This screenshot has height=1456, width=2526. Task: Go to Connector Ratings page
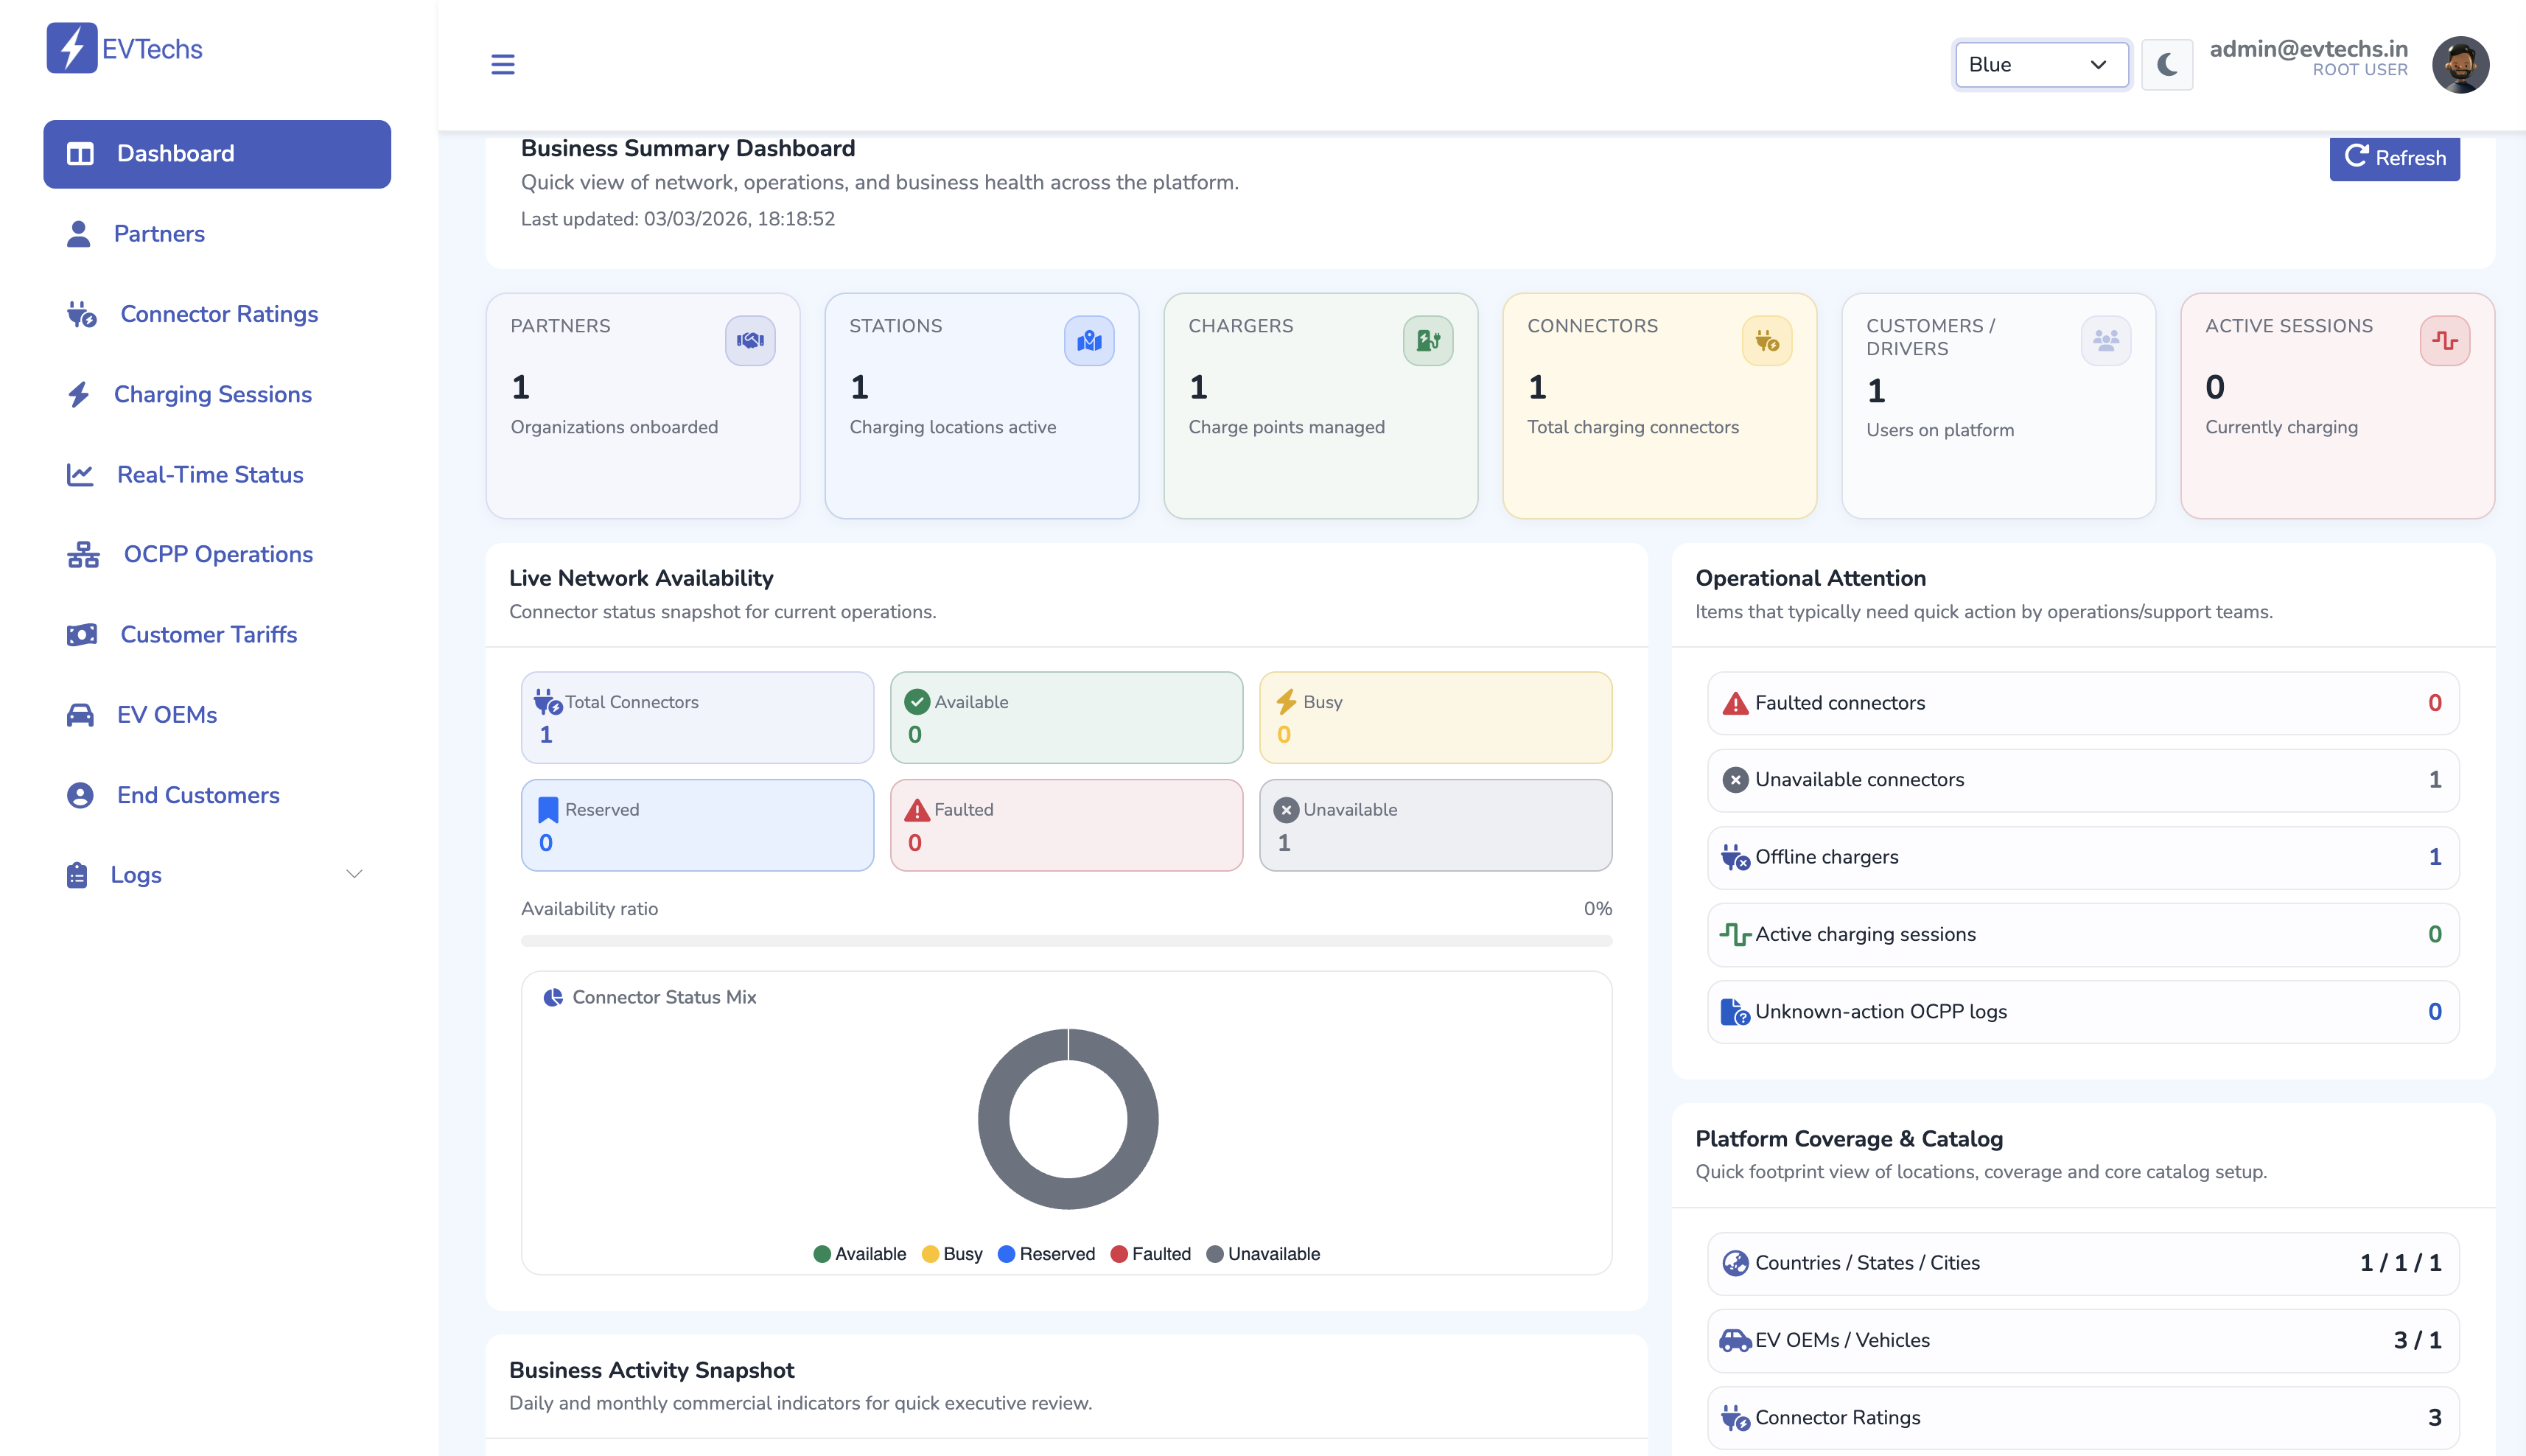(219, 314)
